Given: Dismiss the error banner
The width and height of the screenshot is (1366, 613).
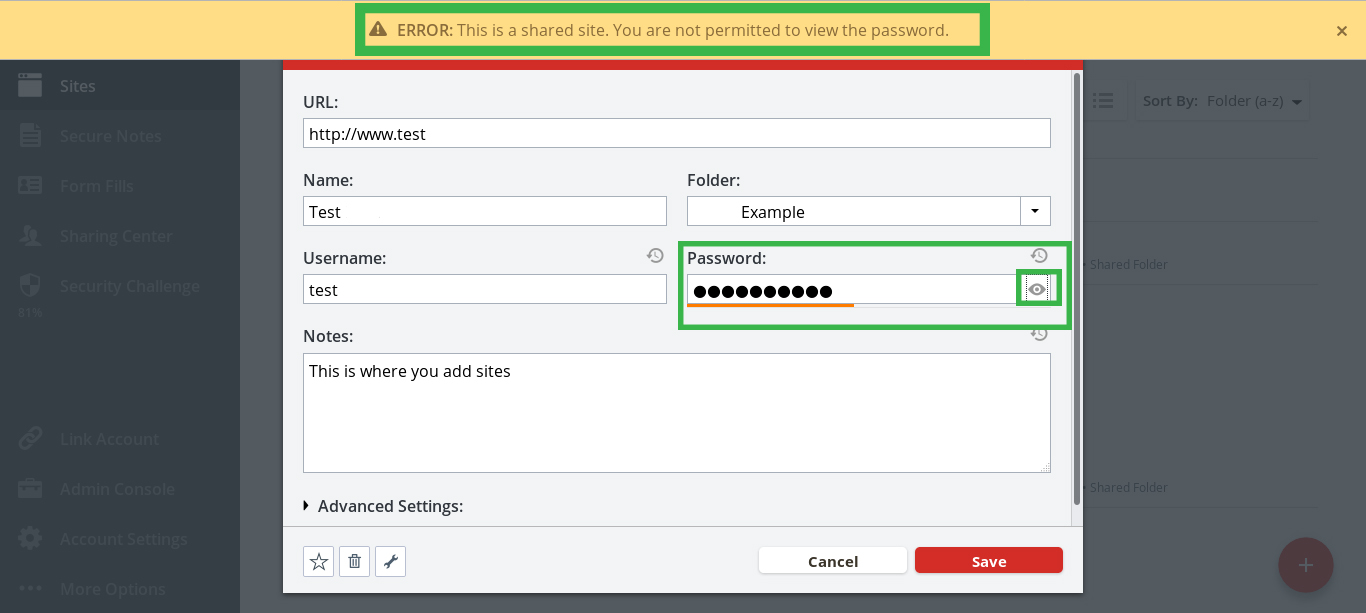Looking at the screenshot, I should [1341, 31].
